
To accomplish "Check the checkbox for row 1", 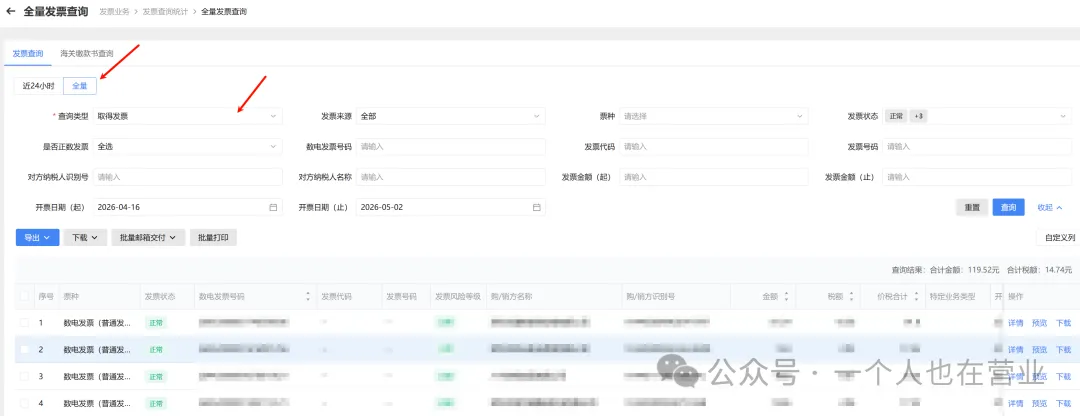I will coord(25,322).
